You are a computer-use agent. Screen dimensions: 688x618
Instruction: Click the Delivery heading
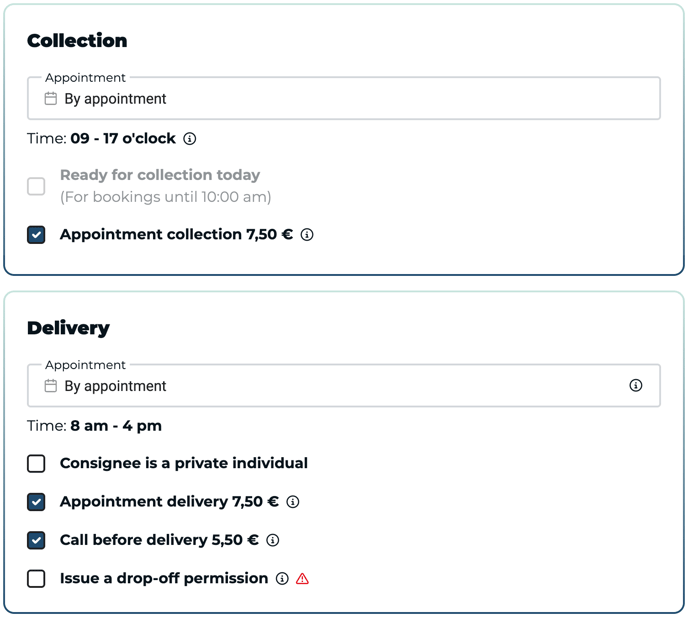(x=68, y=328)
